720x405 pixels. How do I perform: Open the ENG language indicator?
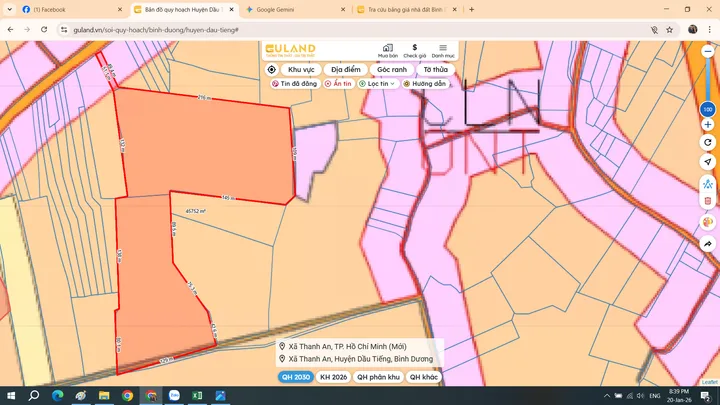(655, 396)
